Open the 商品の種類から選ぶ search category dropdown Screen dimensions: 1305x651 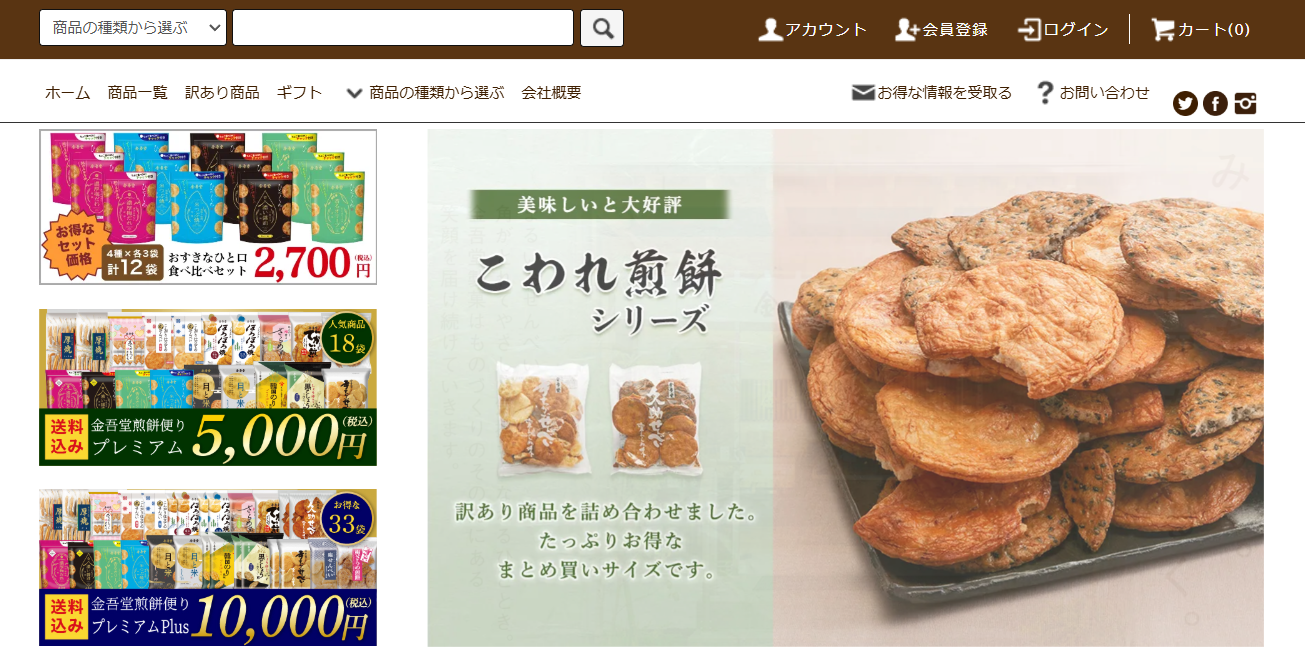(133, 28)
